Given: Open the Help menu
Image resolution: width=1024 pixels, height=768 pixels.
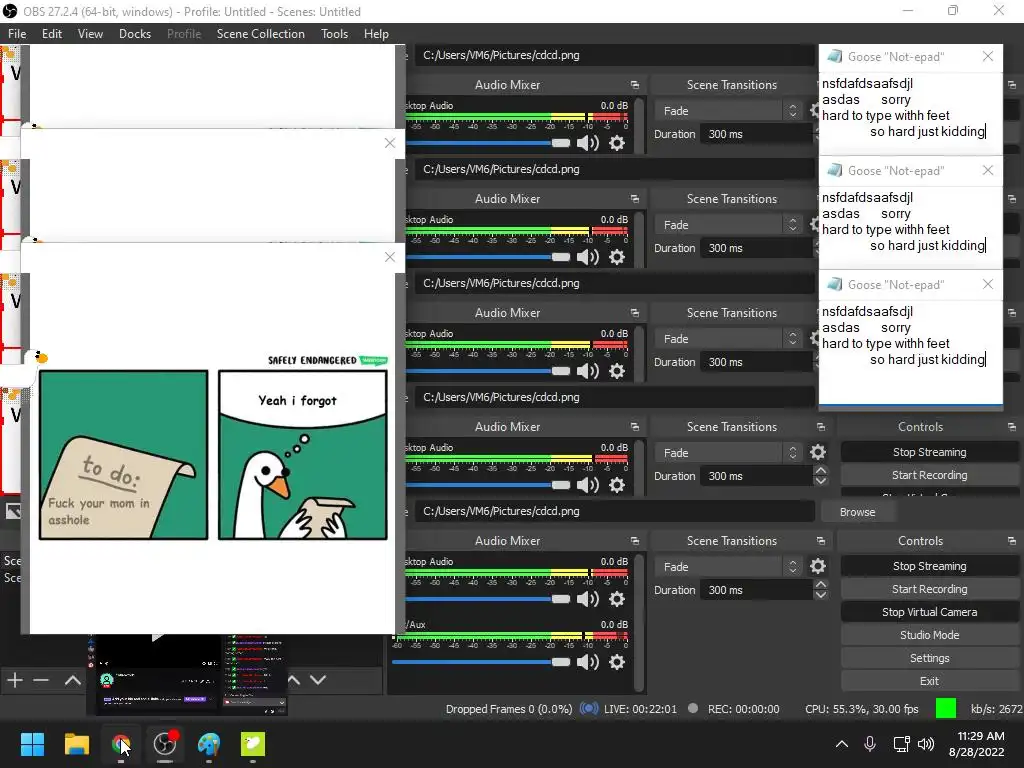Looking at the screenshot, I should pos(376,34).
